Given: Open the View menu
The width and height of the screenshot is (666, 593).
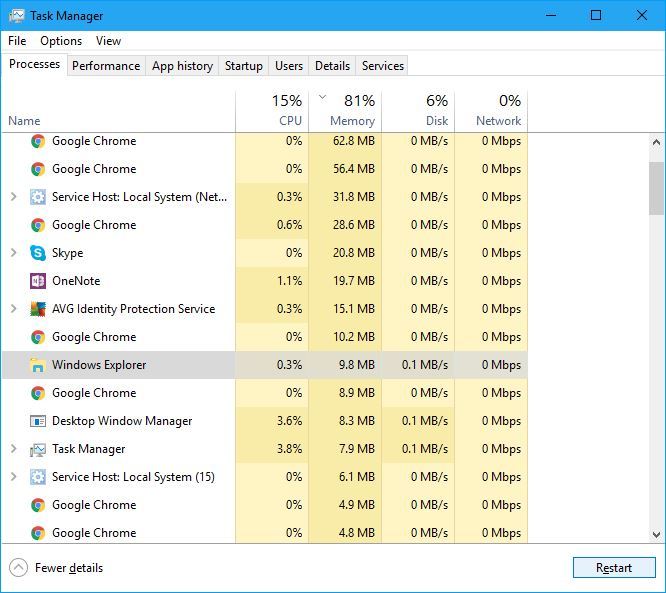Looking at the screenshot, I should (x=108, y=41).
